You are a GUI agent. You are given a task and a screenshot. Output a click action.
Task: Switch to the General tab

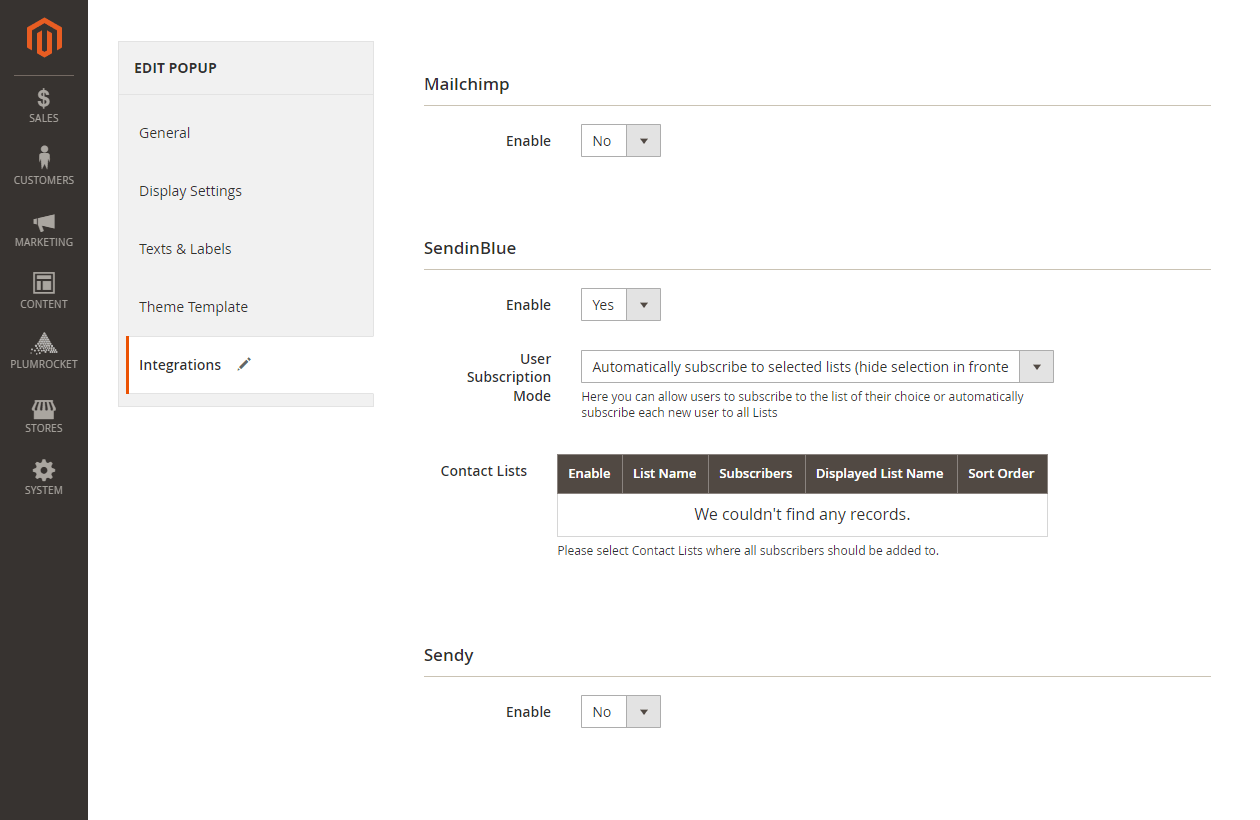tap(165, 133)
